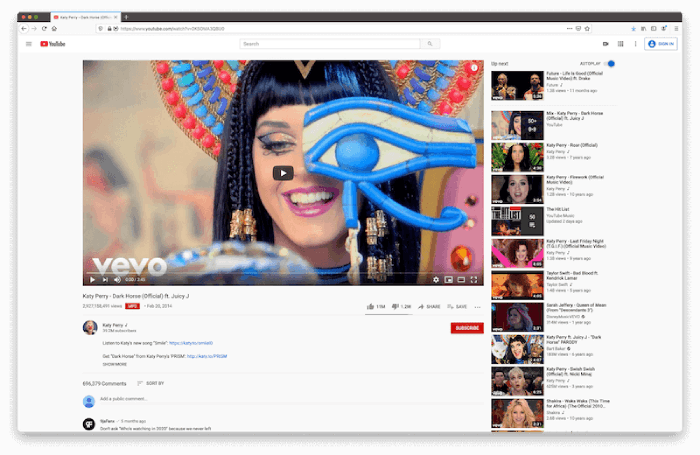
Task: Open a new browser tab
Action: [126, 17]
